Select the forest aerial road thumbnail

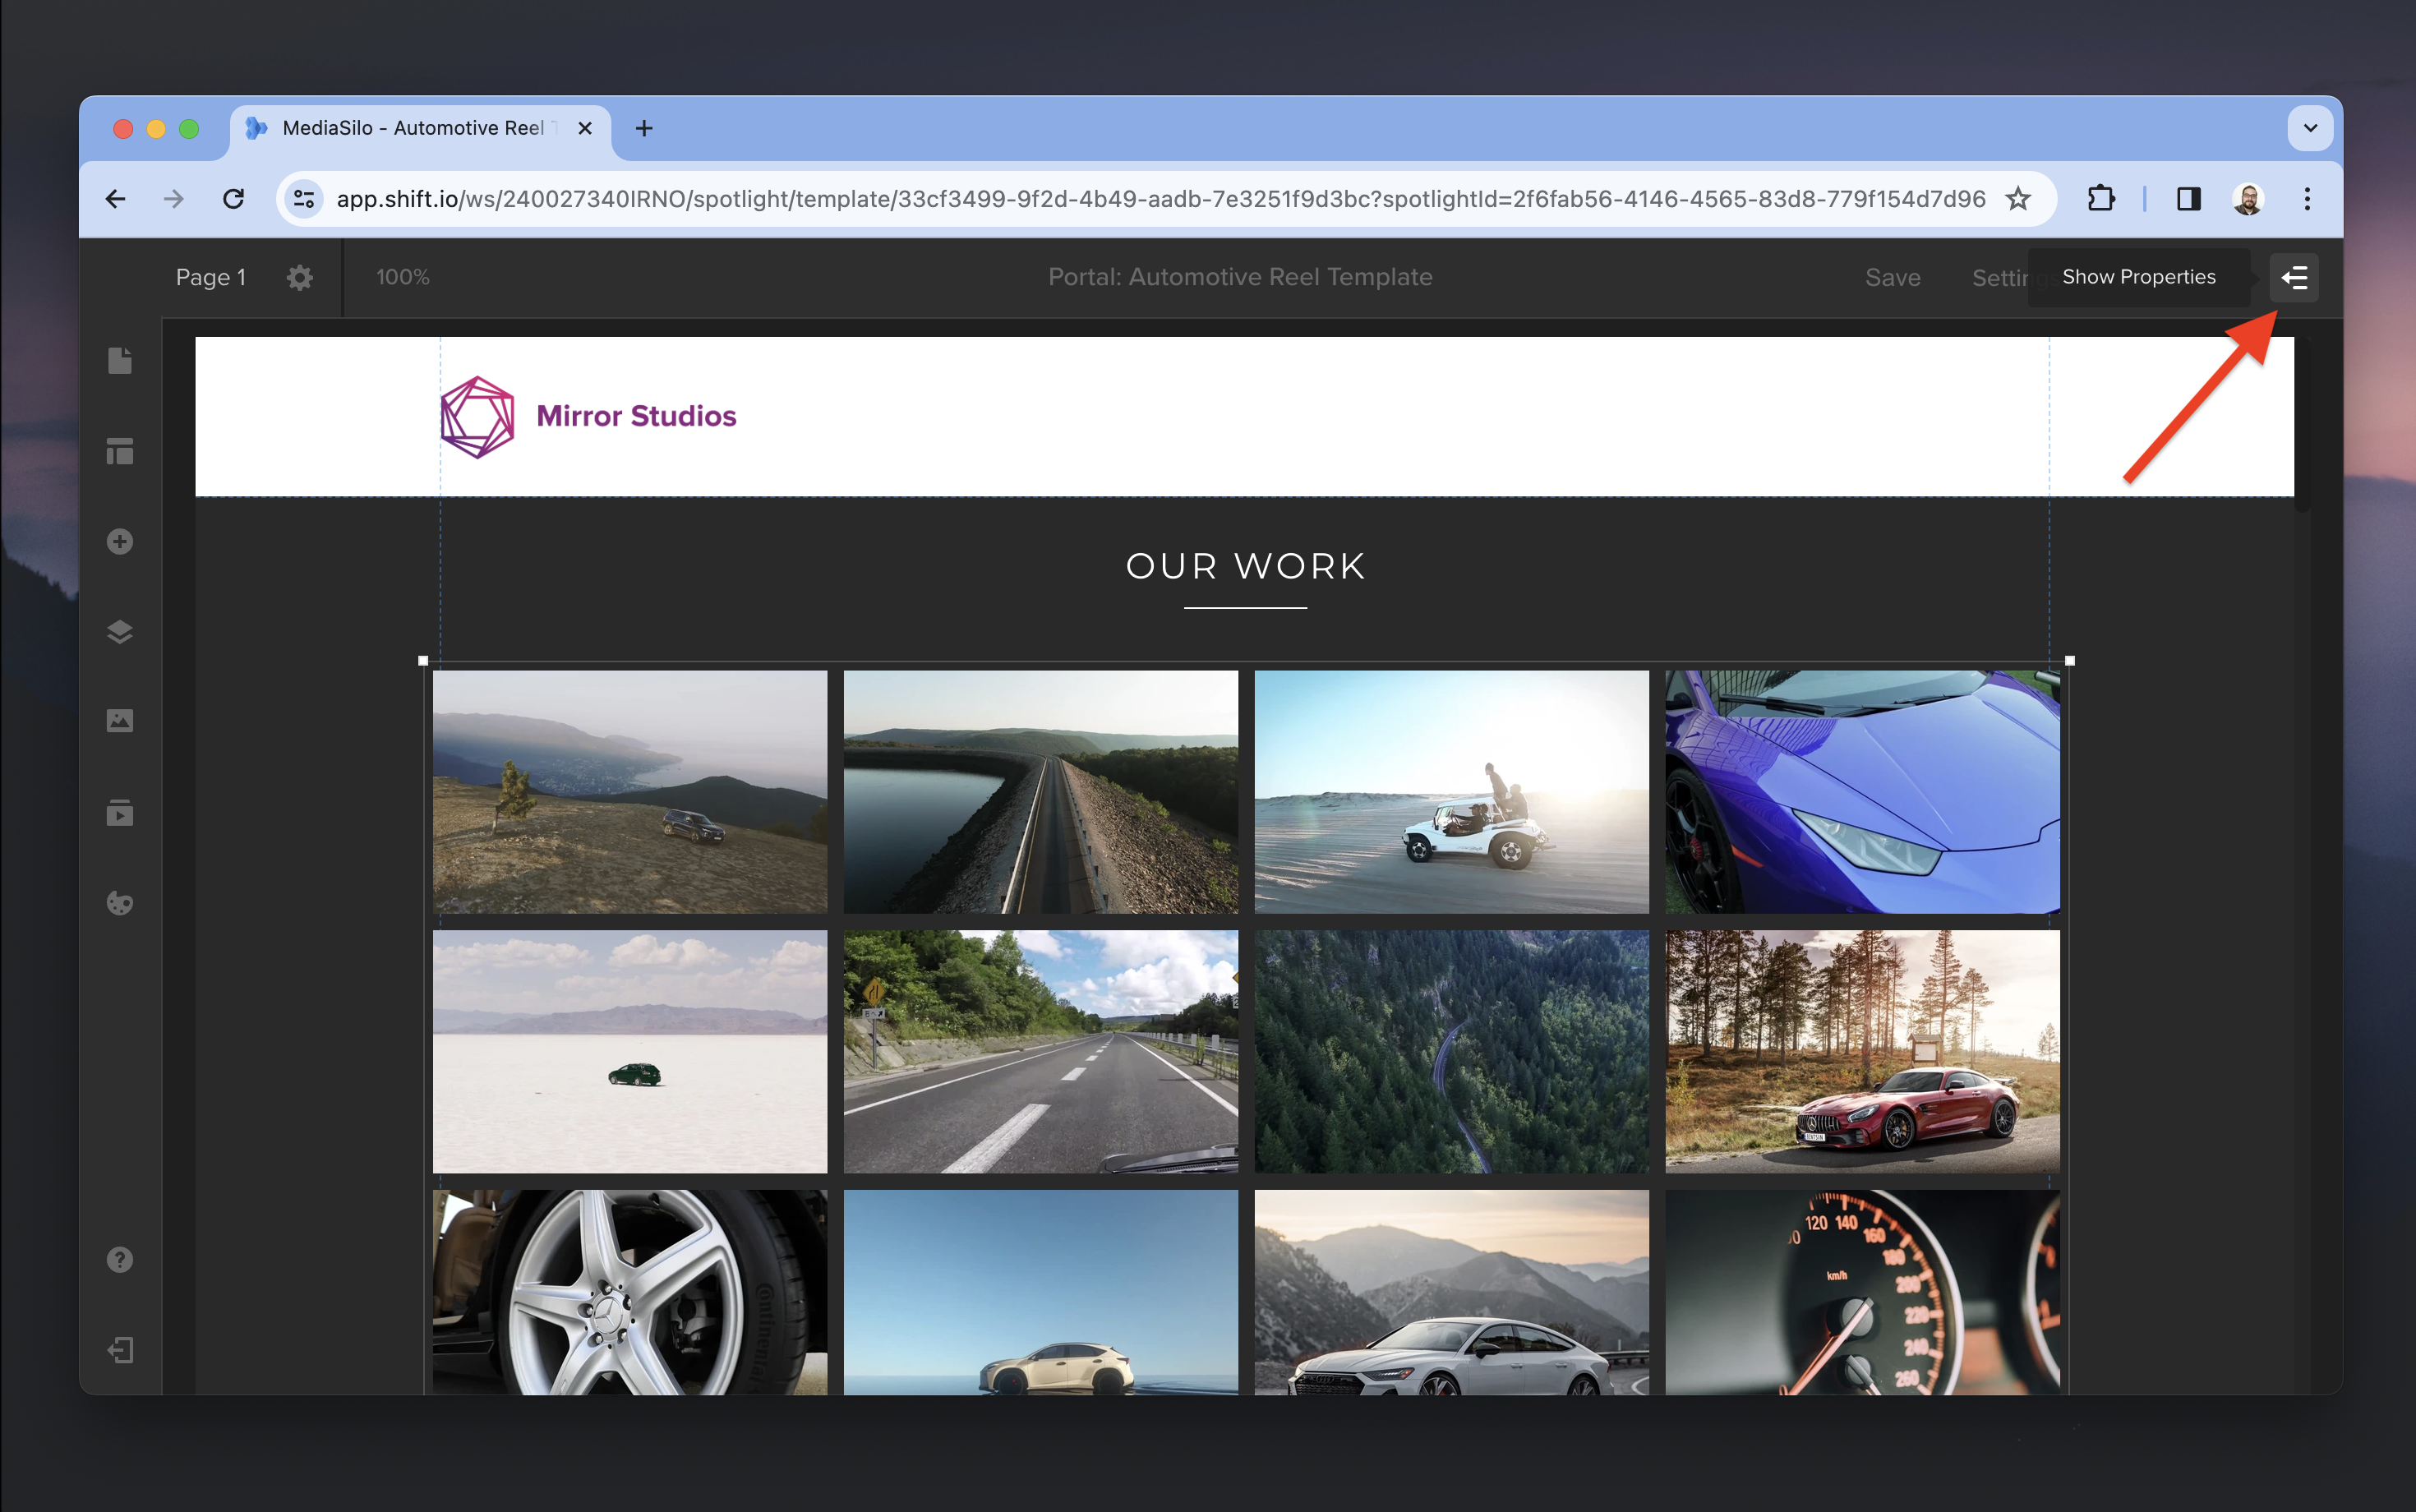(x=1451, y=1052)
